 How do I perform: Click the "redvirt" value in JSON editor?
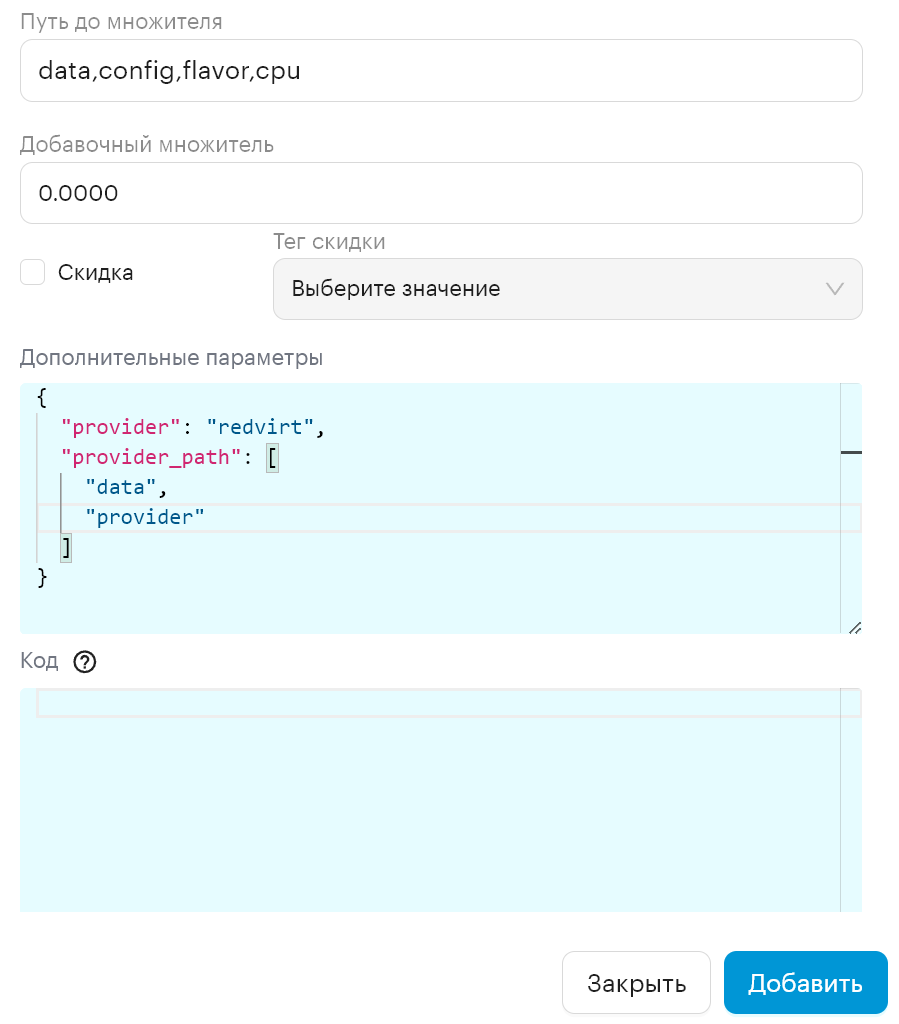pyautogui.click(x=260, y=427)
